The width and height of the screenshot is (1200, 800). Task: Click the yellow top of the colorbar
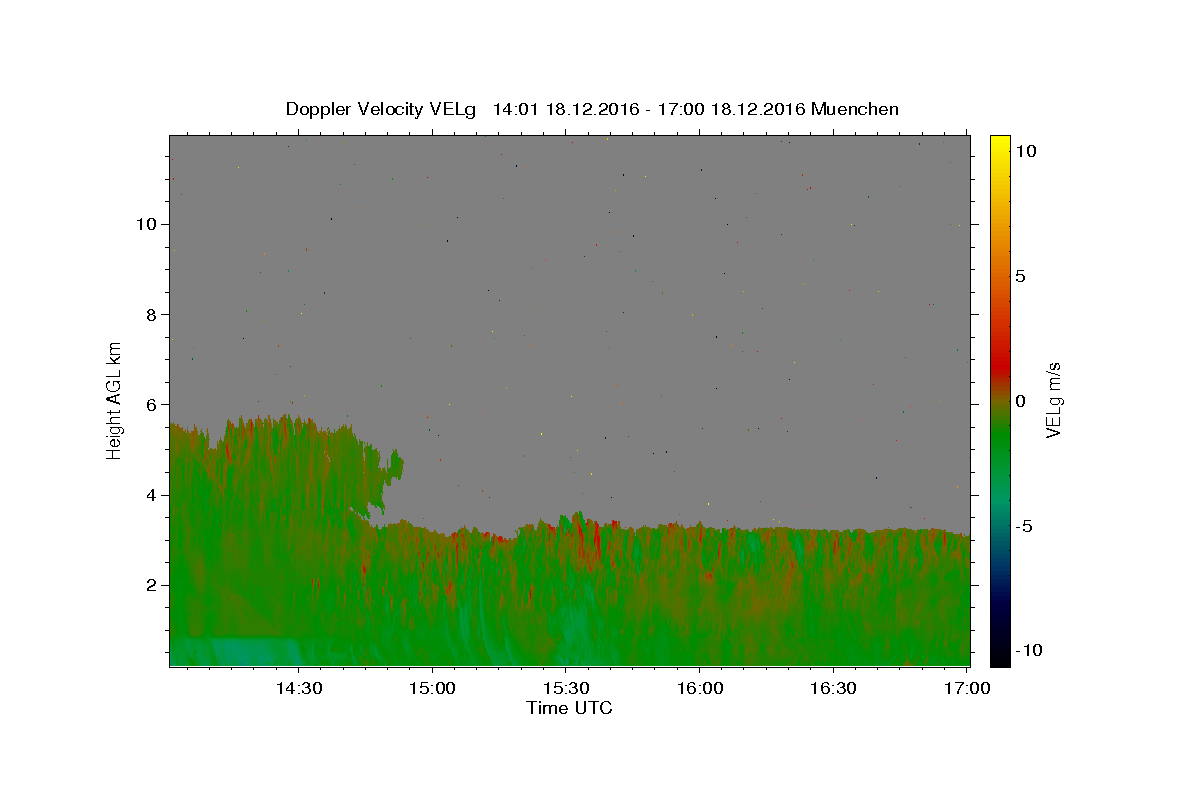coord(1000,140)
